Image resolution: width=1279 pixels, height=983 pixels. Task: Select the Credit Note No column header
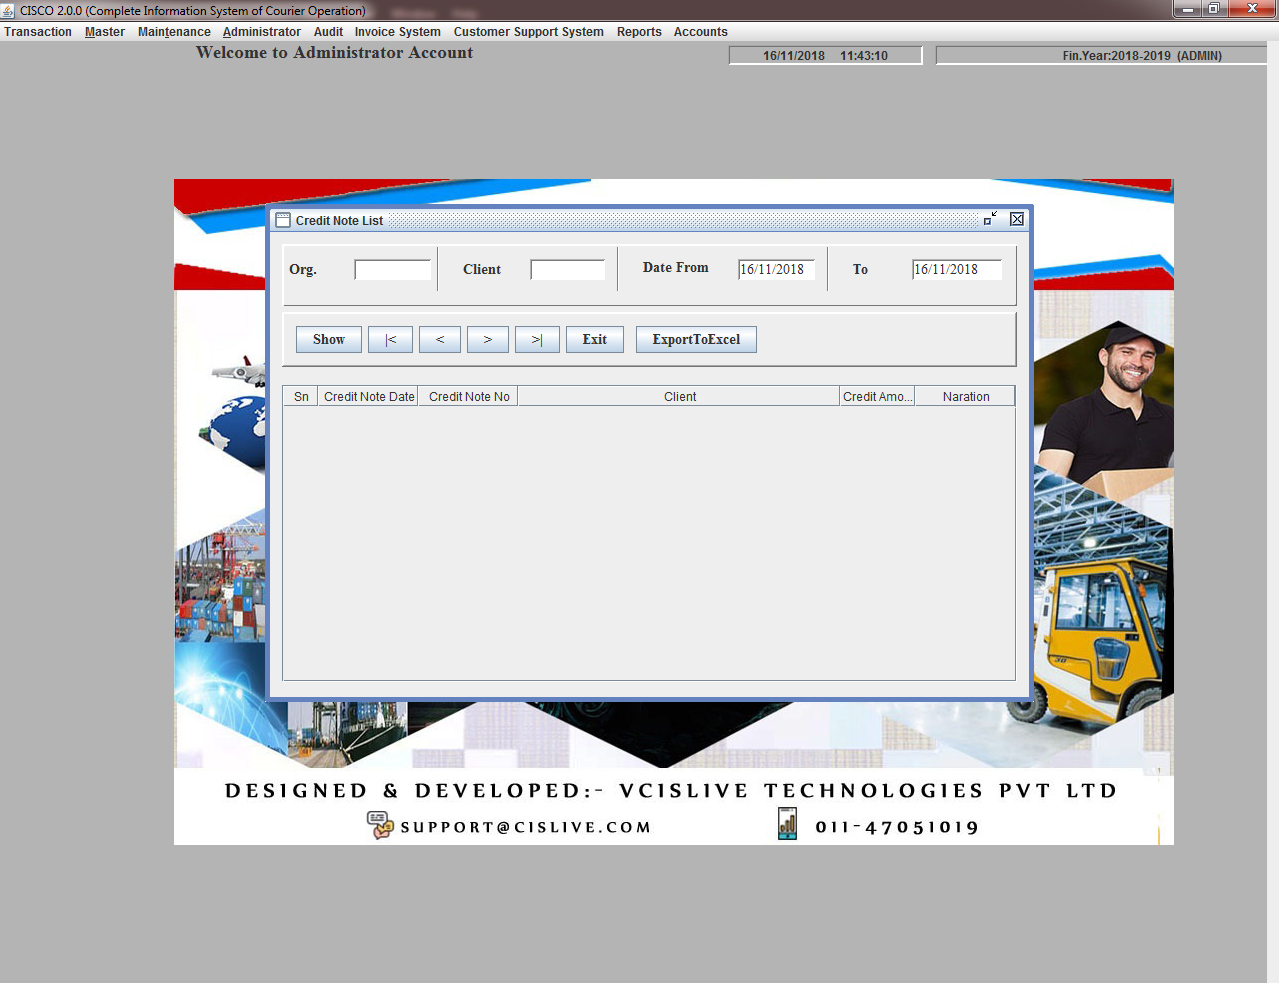(469, 397)
